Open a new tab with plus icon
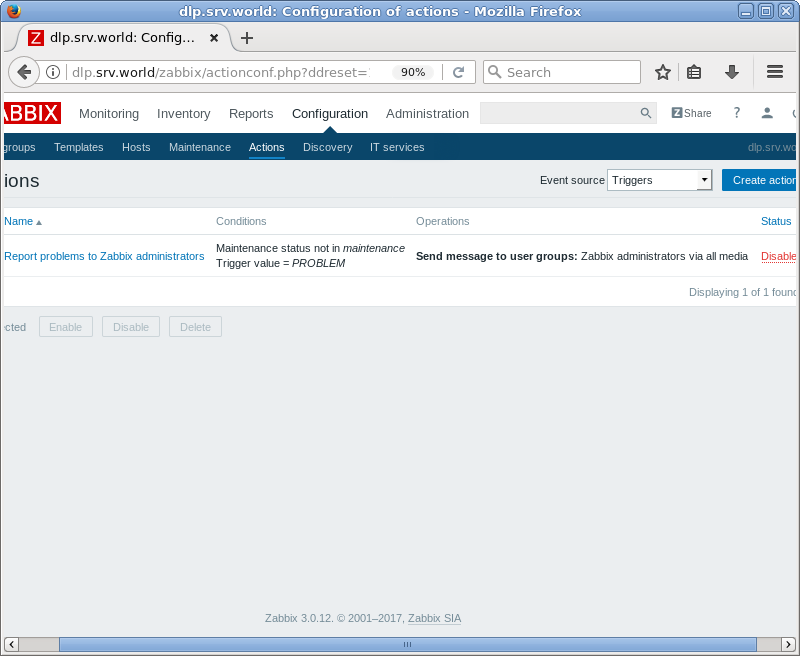The height and width of the screenshot is (656, 800). pos(247,38)
